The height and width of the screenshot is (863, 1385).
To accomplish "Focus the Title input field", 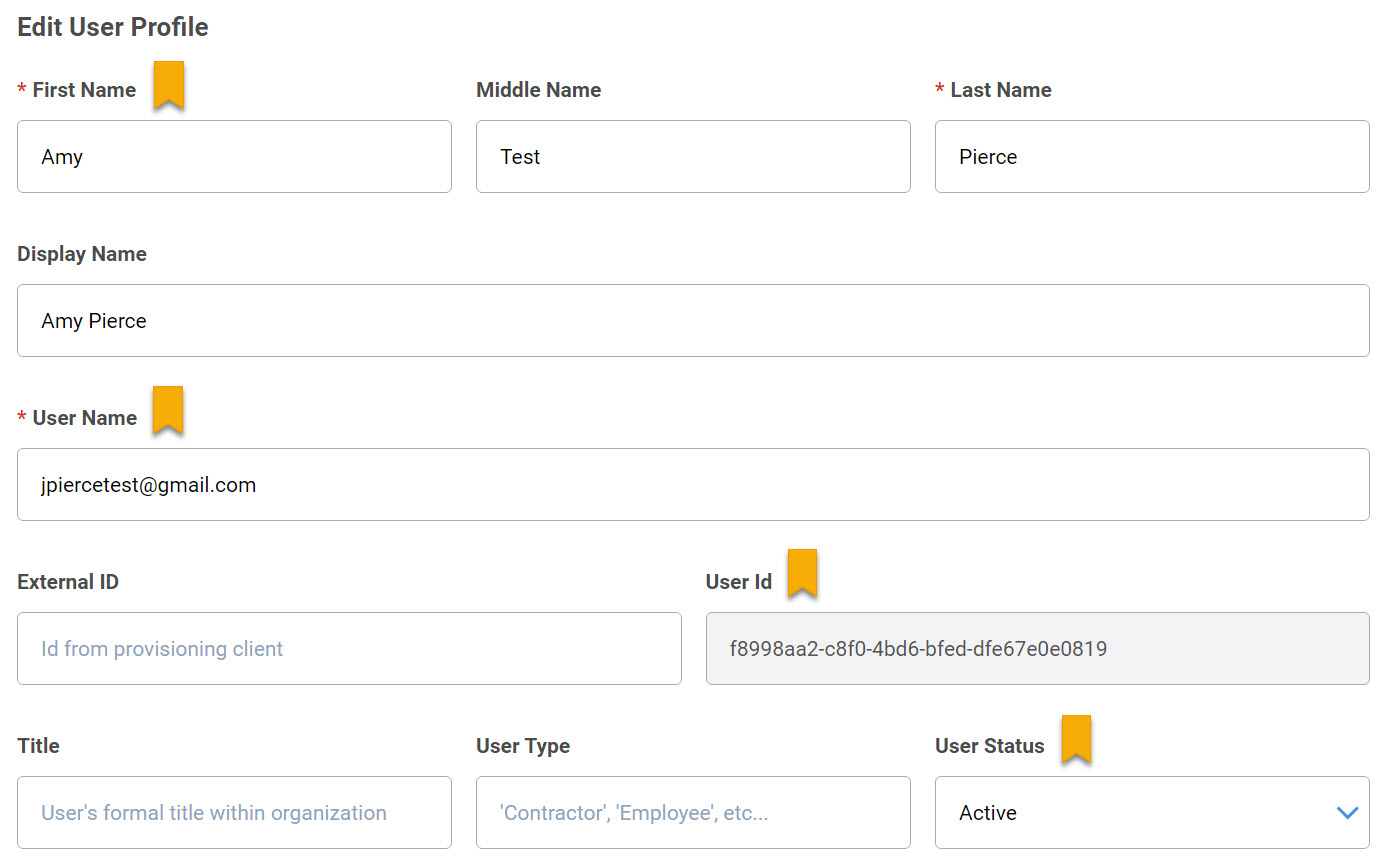I will [x=234, y=812].
